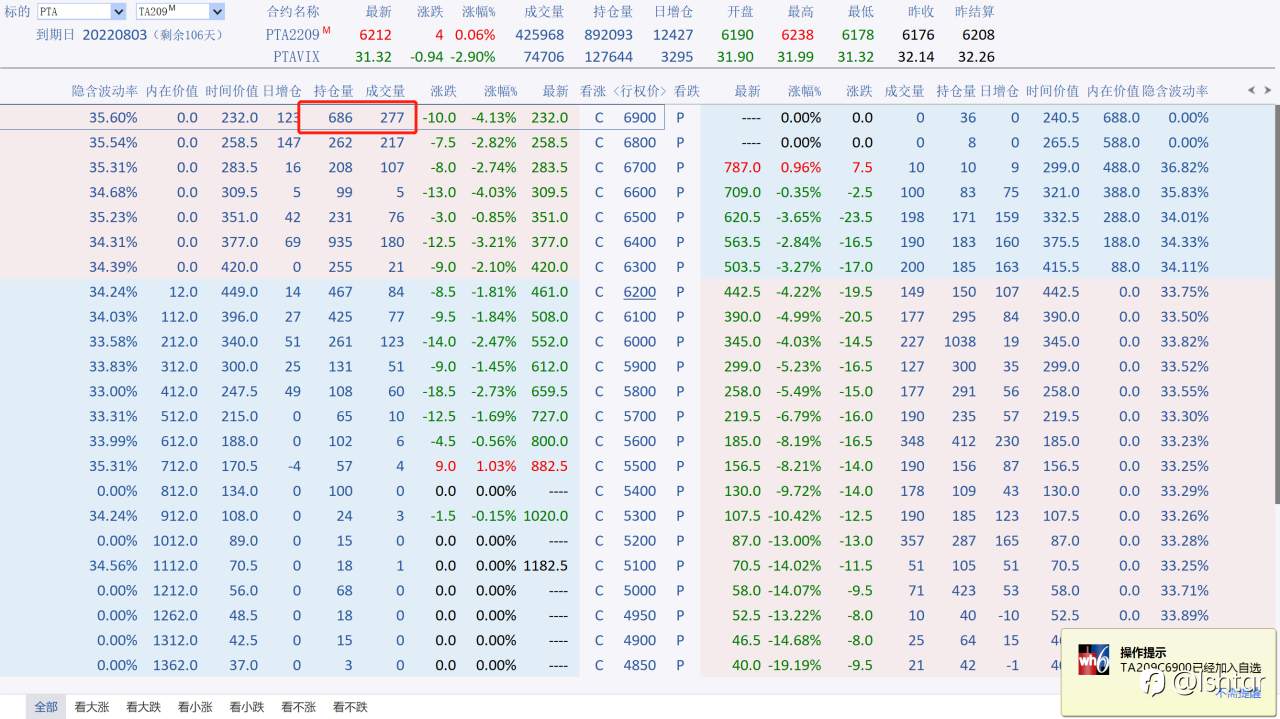Click the PTA2209 contract name
The height and width of the screenshot is (719, 1280).
click(x=292, y=34)
